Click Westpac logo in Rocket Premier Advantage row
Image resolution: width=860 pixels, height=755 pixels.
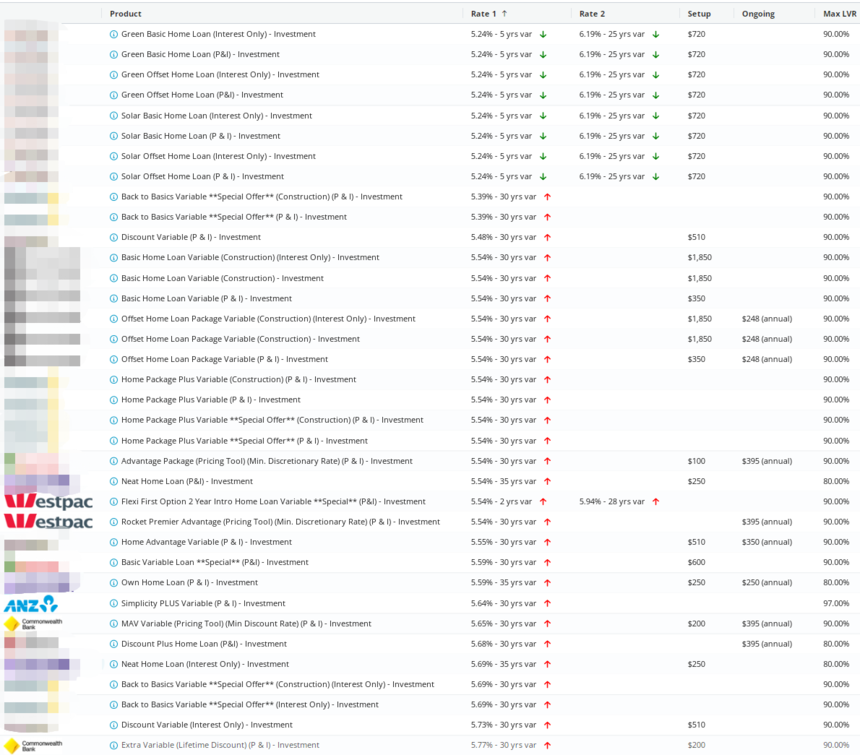pos(49,521)
